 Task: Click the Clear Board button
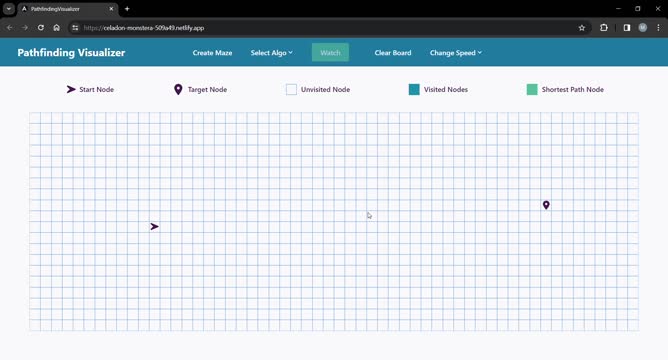click(x=393, y=53)
